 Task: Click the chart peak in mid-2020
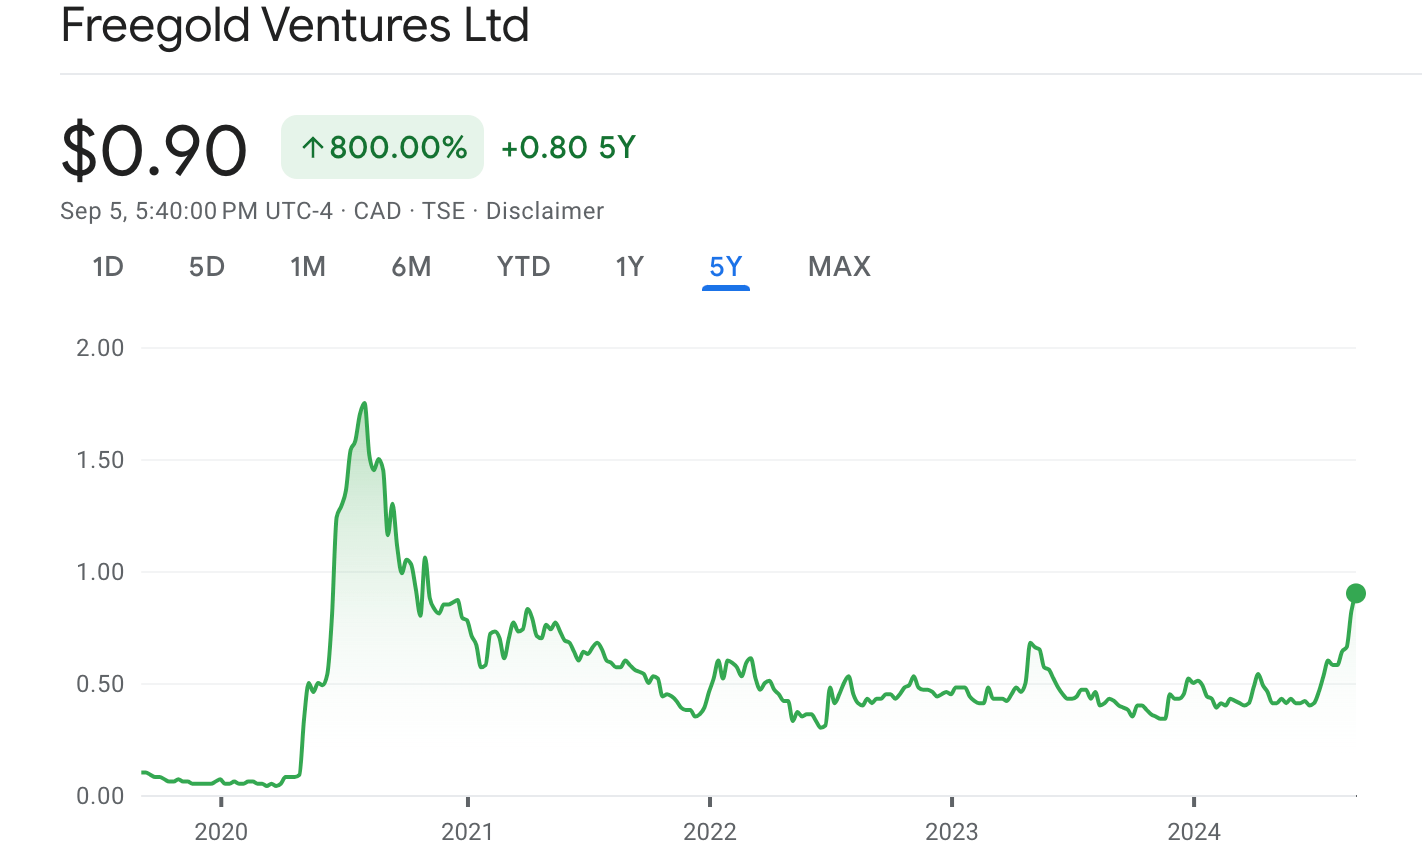click(364, 404)
